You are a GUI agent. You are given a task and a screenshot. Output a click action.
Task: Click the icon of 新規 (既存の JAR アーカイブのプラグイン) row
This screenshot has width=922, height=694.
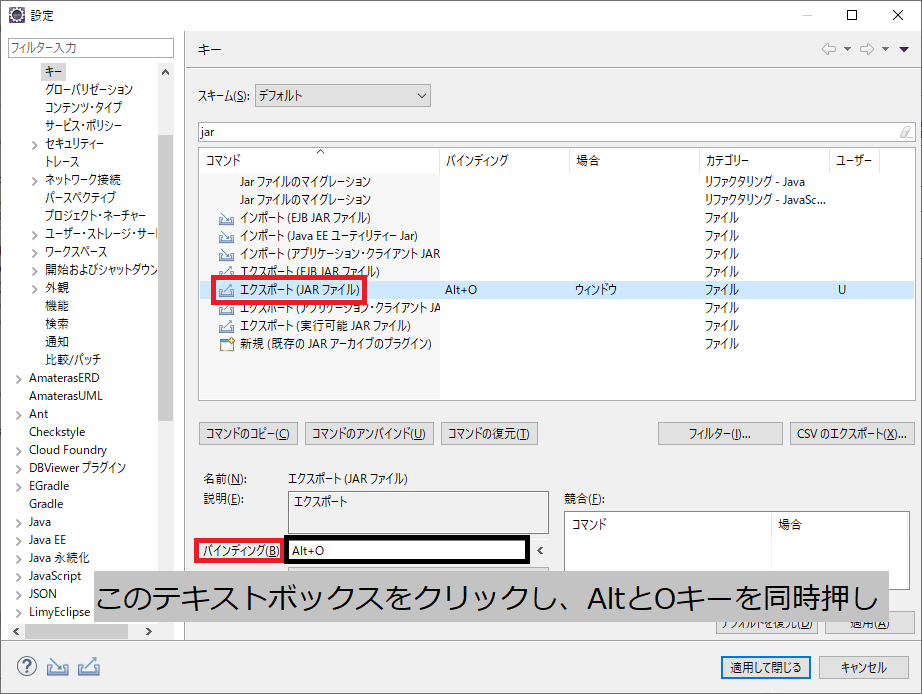click(x=226, y=344)
